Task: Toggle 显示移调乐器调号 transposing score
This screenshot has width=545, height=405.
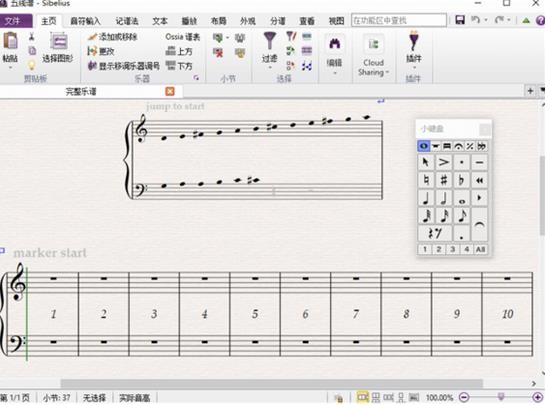Action: [123, 65]
